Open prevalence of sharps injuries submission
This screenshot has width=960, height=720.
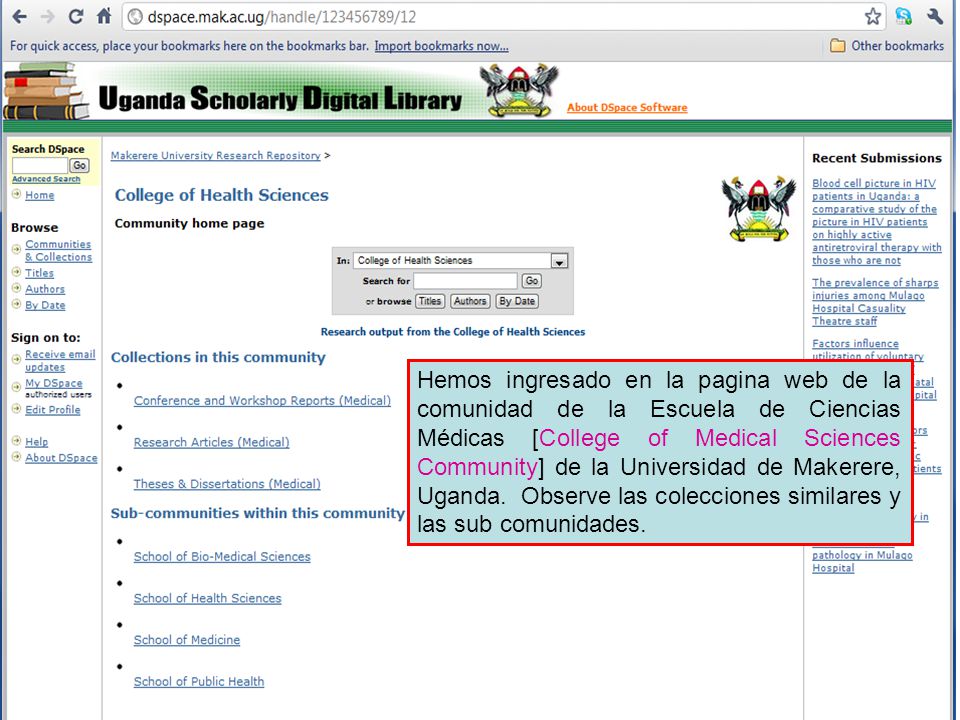click(874, 302)
